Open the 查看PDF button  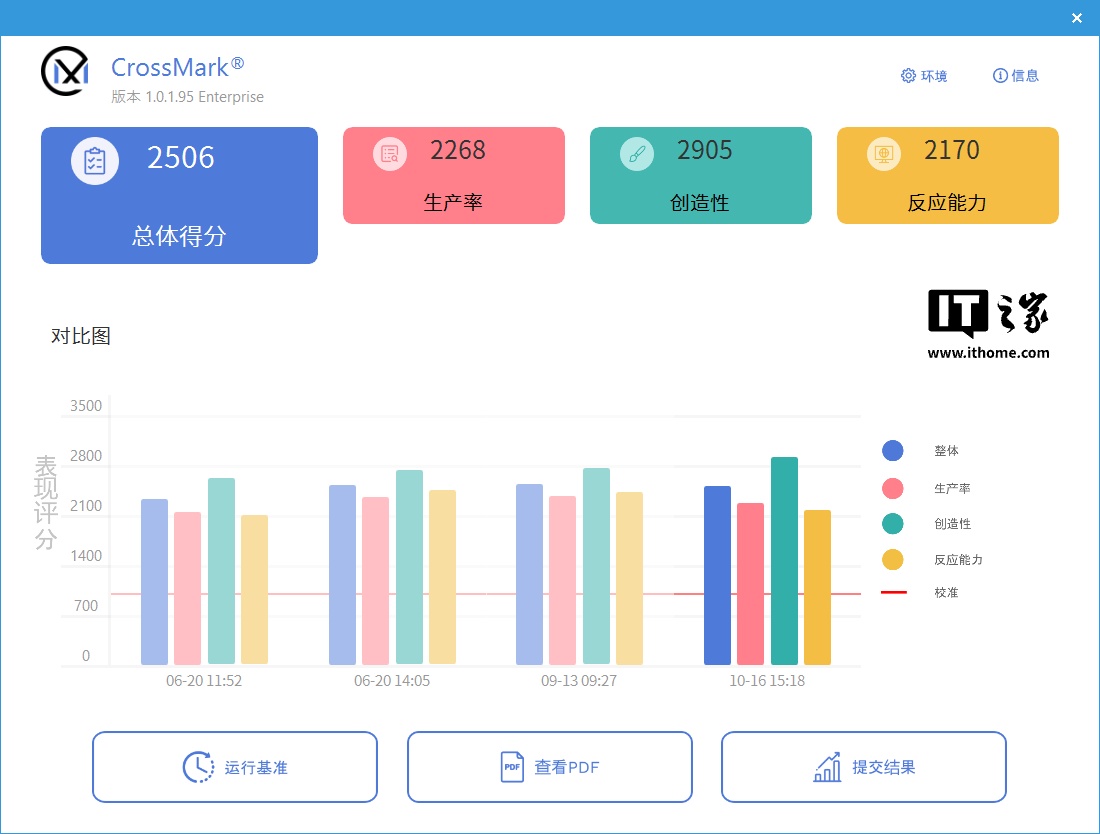549,767
